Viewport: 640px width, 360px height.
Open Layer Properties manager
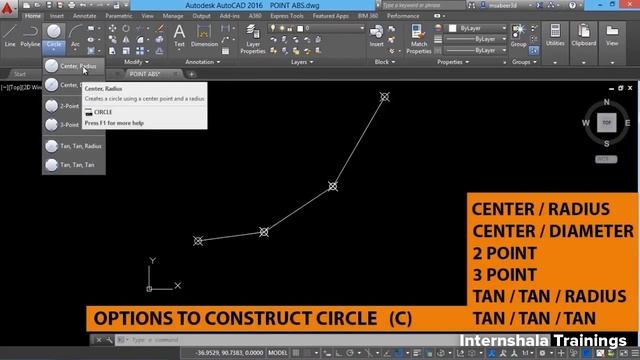pyautogui.click(x=253, y=39)
